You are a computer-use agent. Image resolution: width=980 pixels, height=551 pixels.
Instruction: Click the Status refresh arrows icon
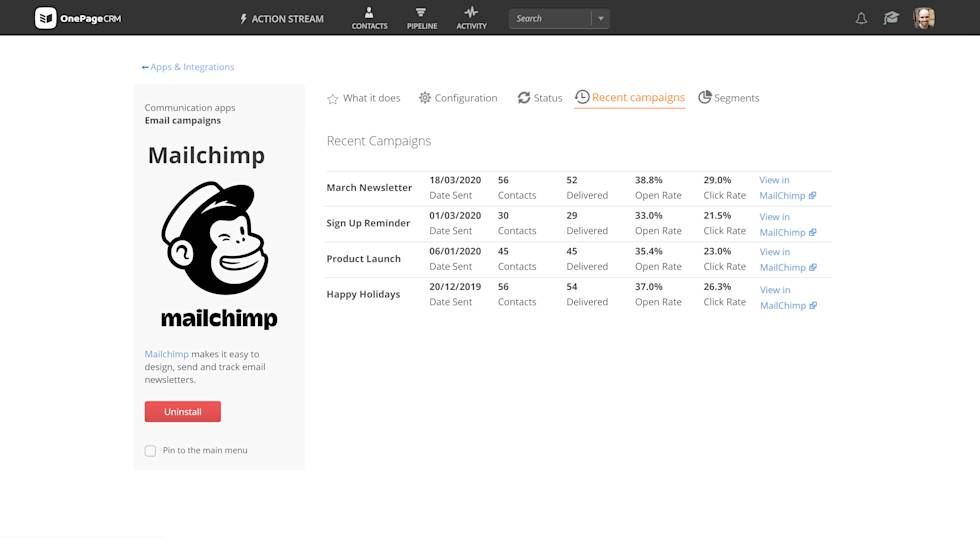pos(524,97)
